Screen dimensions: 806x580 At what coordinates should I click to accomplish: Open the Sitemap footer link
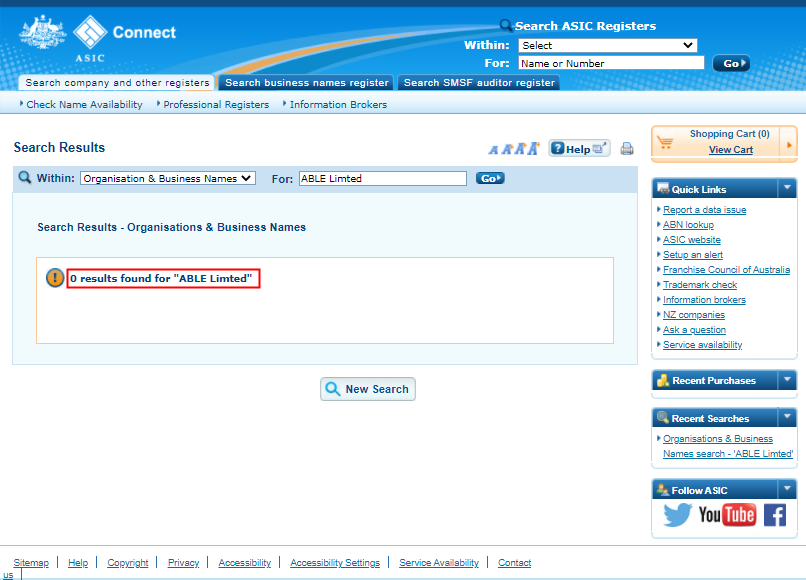31,563
